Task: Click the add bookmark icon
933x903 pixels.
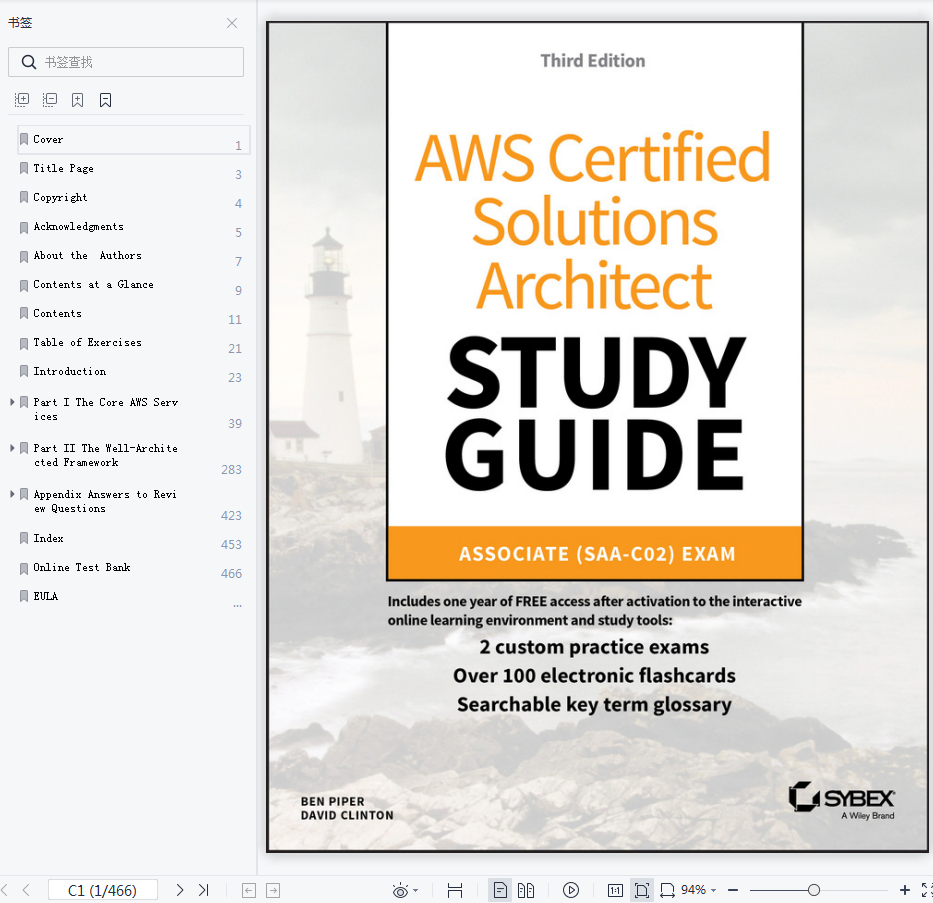Action: pos(77,100)
